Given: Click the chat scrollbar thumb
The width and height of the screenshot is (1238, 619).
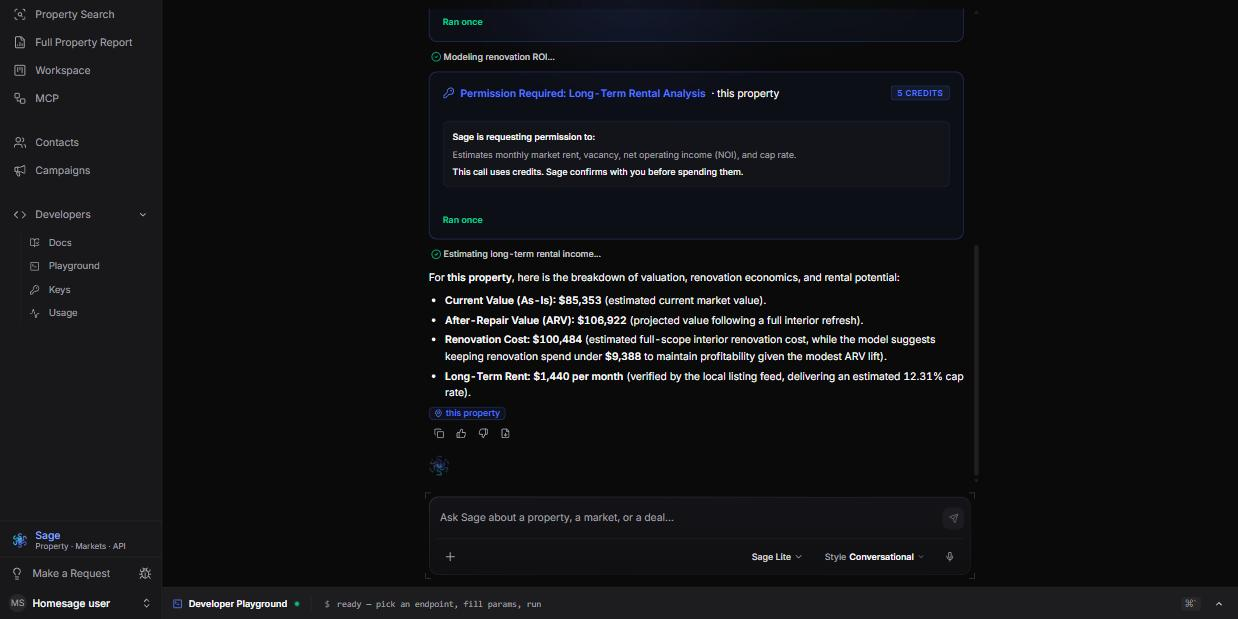Looking at the screenshot, I should click(x=976, y=360).
